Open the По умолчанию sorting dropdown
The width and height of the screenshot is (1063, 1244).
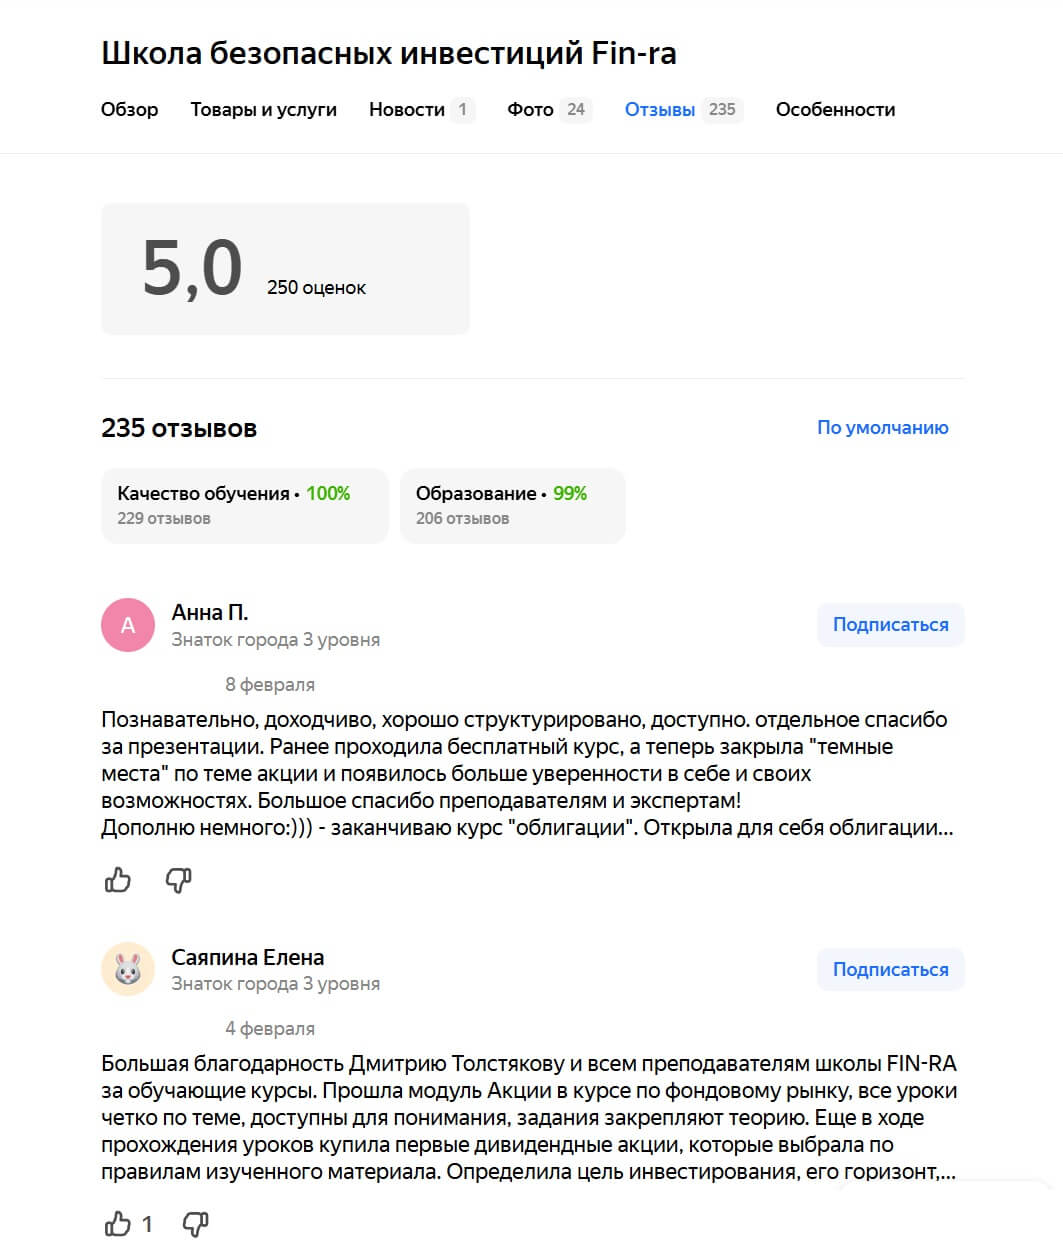coord(882,428)
